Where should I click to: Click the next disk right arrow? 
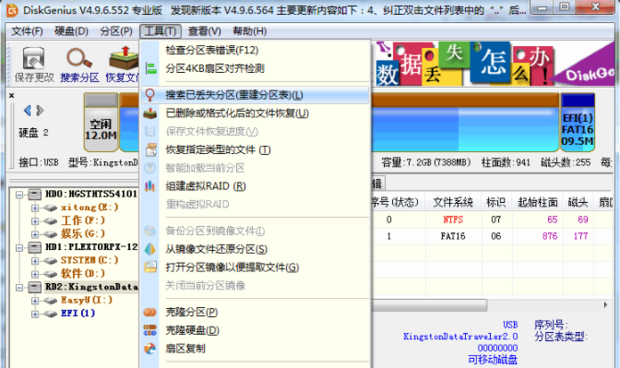click(x=40, y=110)
